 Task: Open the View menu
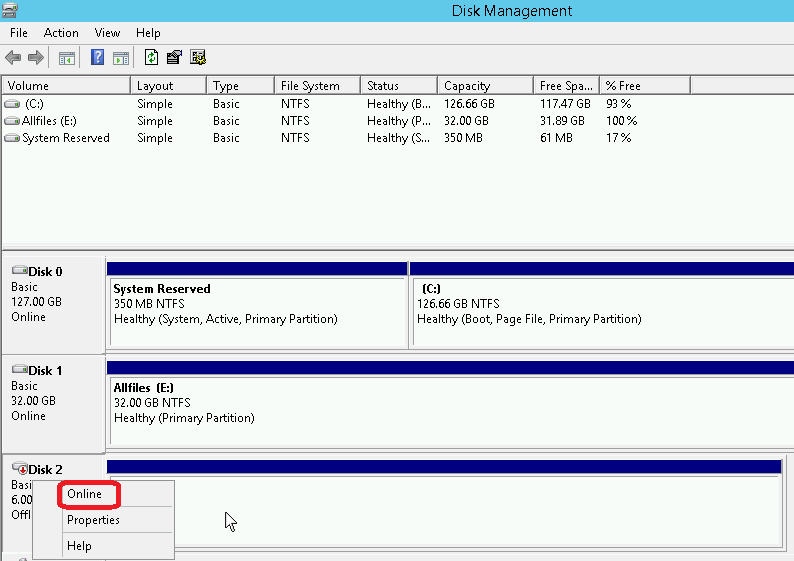tap(107, 33)
